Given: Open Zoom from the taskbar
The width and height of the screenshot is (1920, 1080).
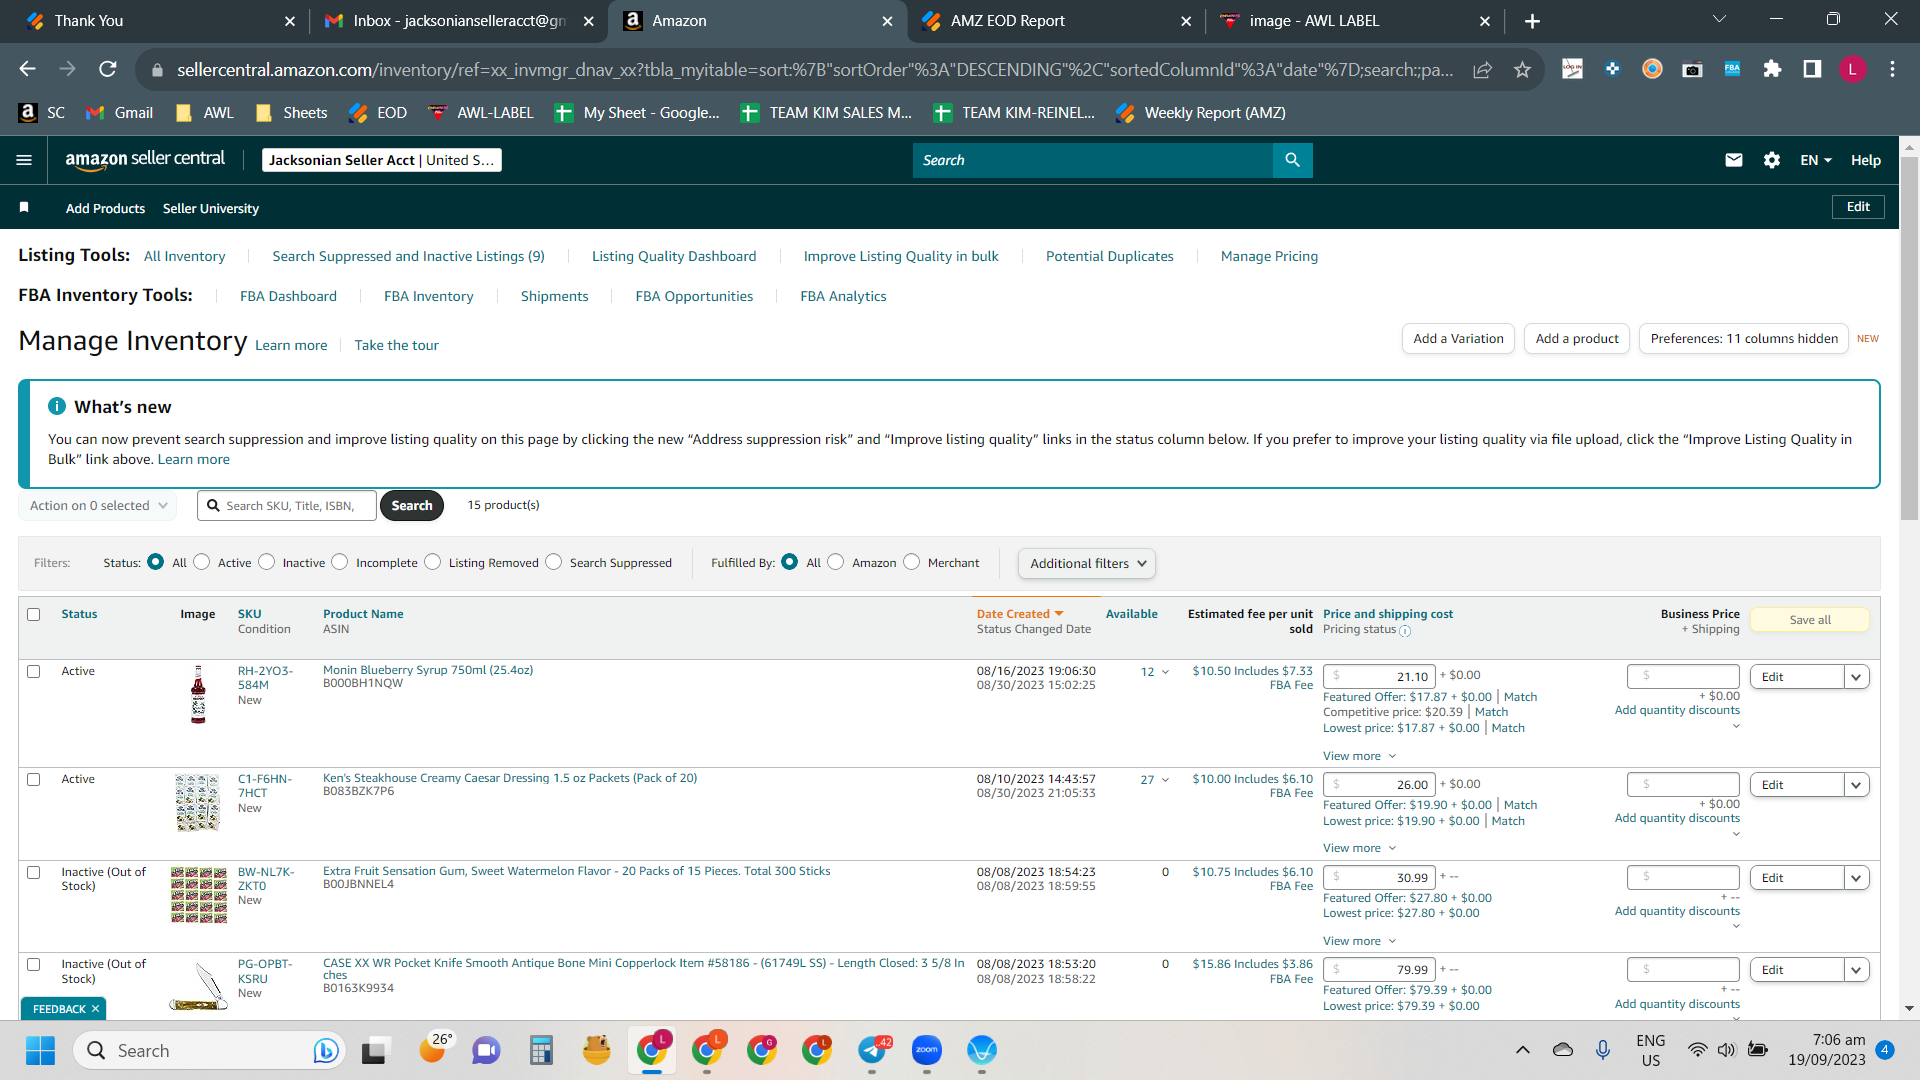Looking at the screenshot, I should [927, 1050].
